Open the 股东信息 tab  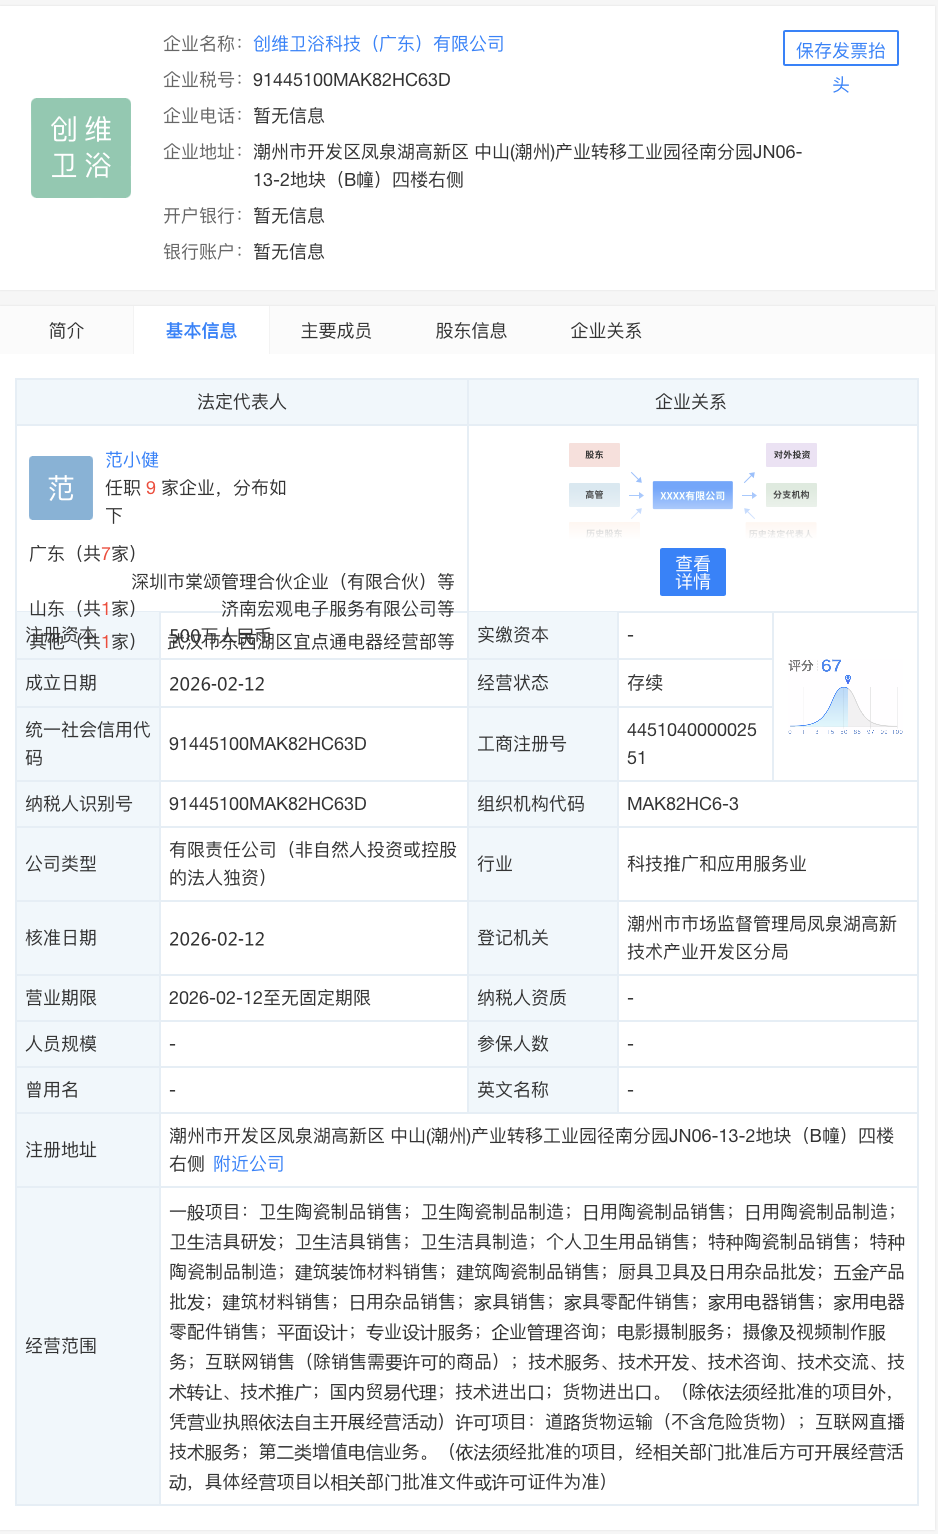469,330
